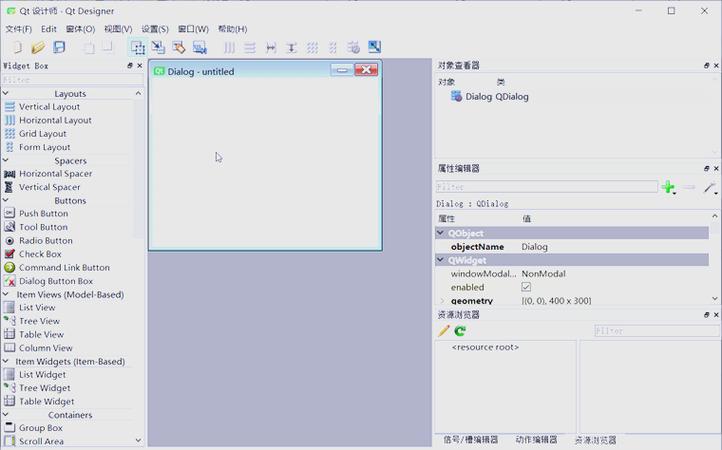
Task: Switch to the 资源浏览器 bottom tab
Action: tap(595, 440)
